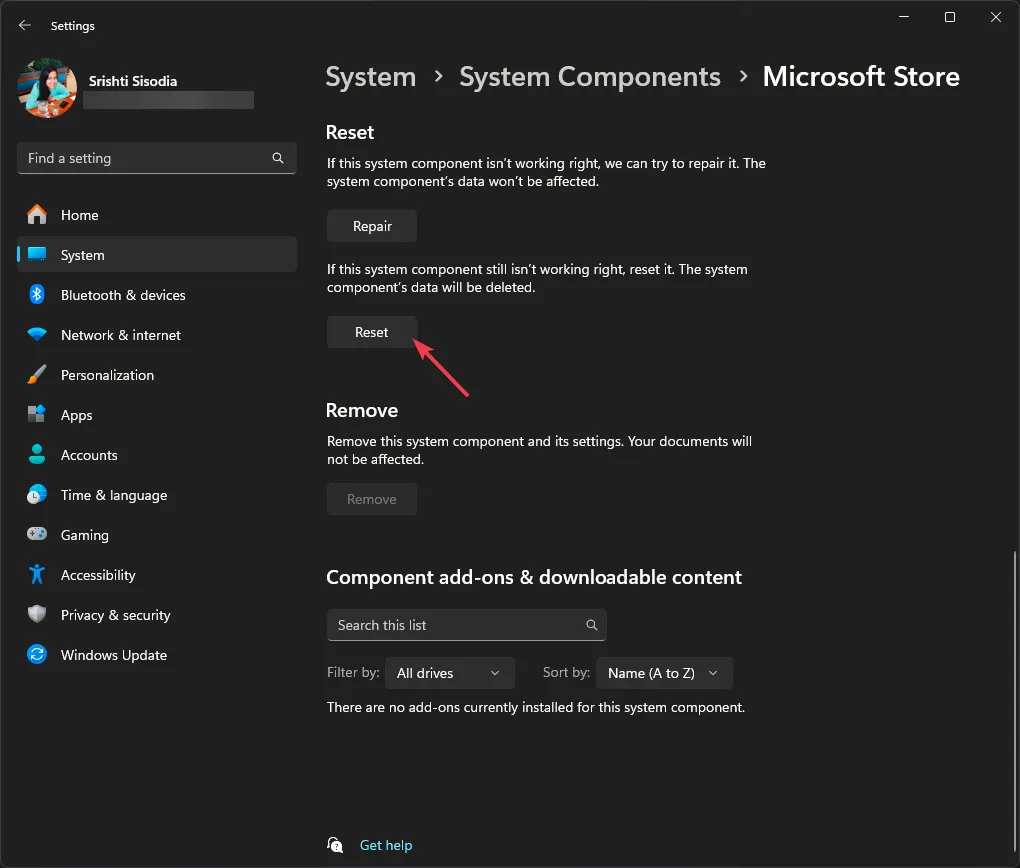1020x868 pixels.
Task: Open Bluetooth & devices settings
Action: click(x=157, y=295)
